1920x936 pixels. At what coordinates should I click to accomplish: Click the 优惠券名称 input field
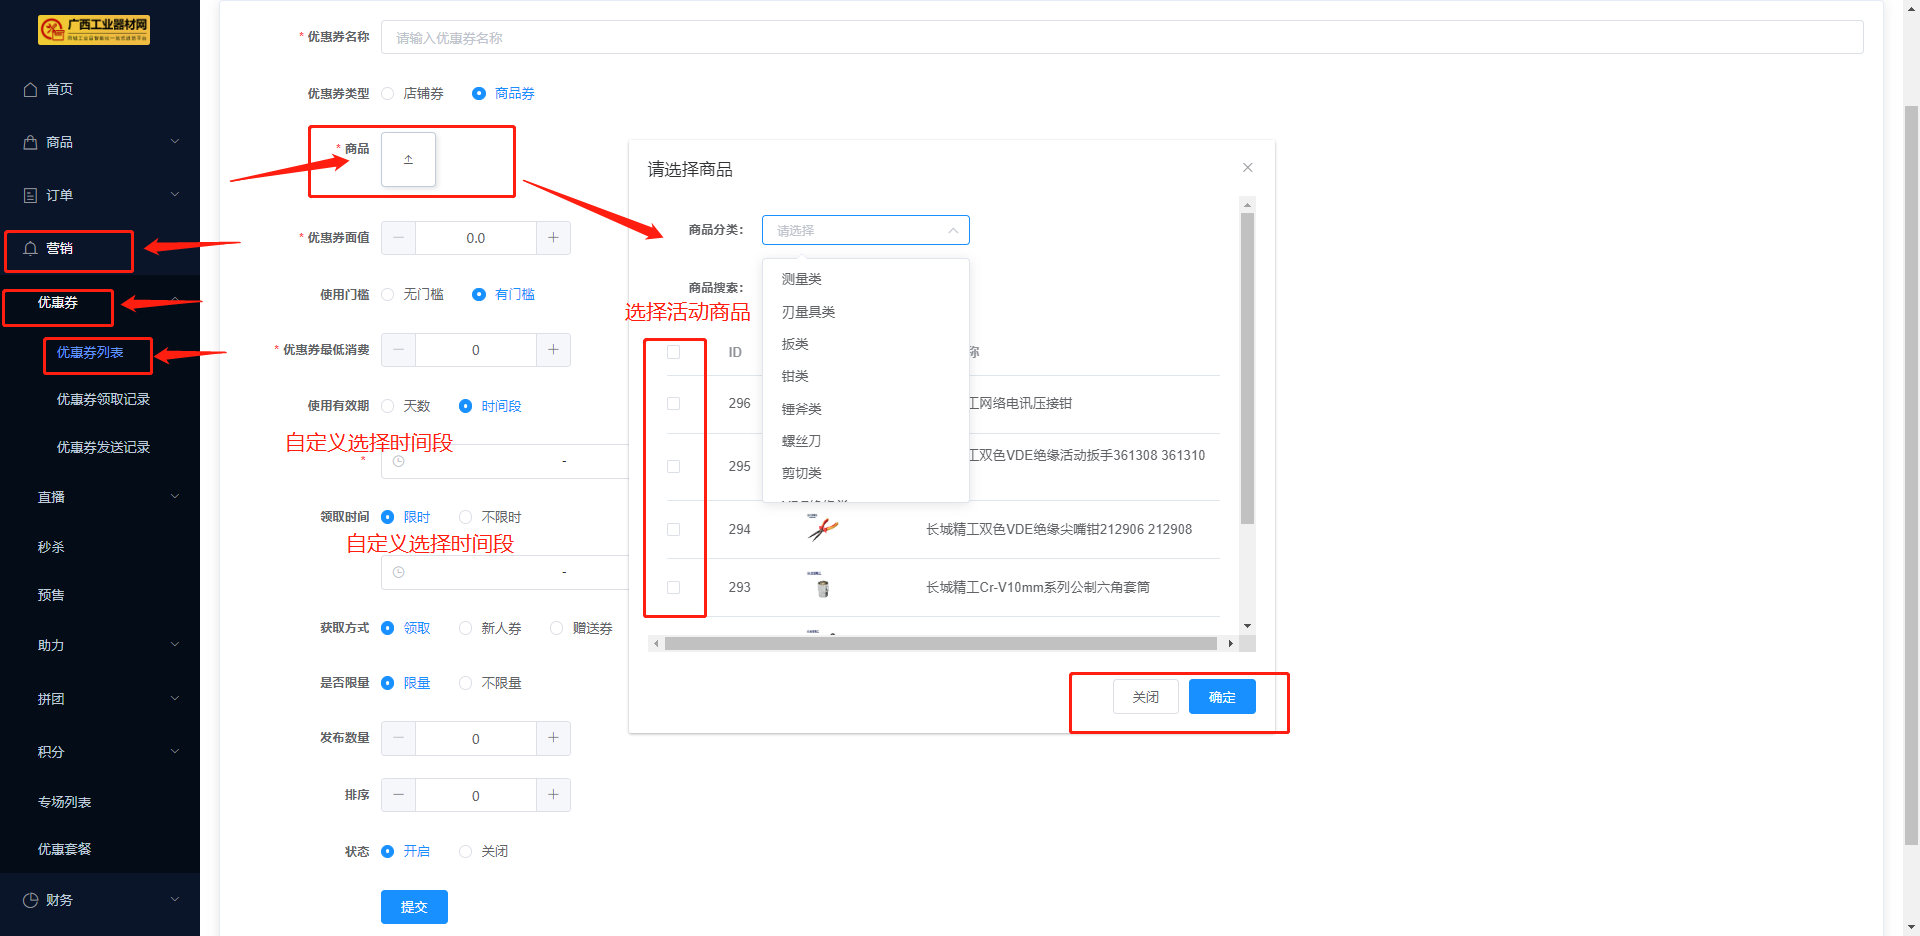click(1121, 38)
